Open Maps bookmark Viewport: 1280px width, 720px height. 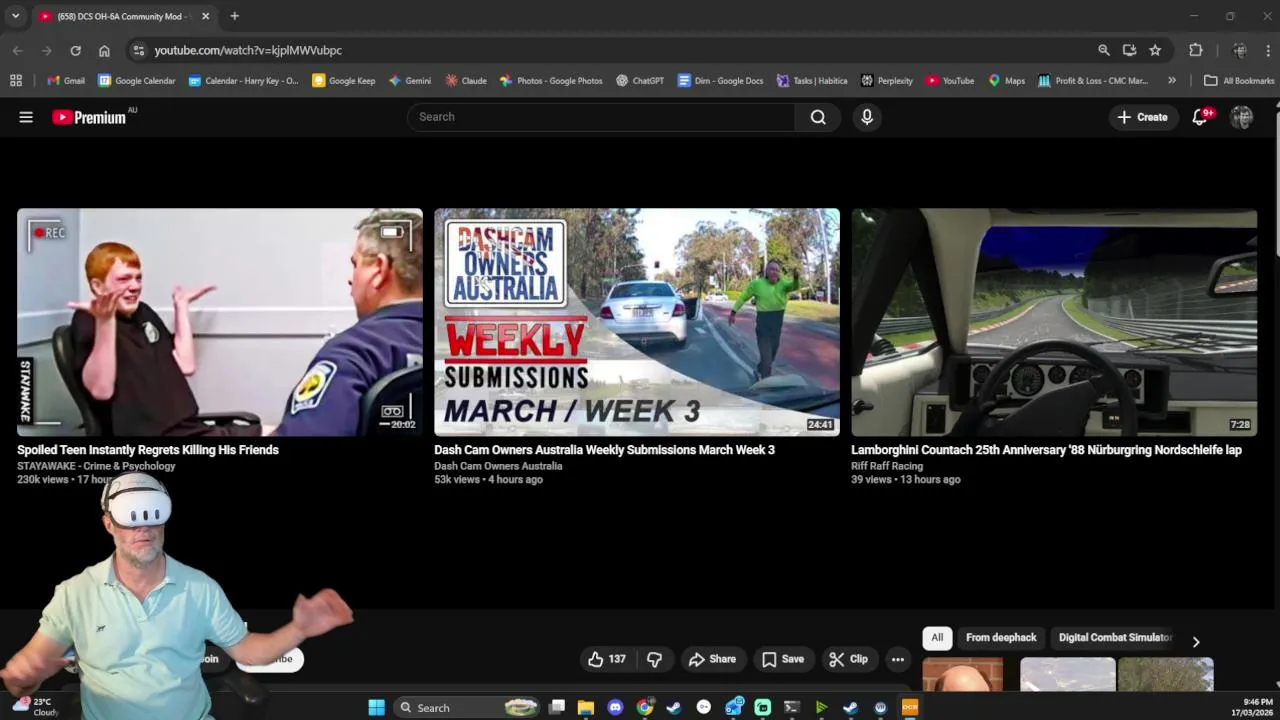coord(1006,81)
